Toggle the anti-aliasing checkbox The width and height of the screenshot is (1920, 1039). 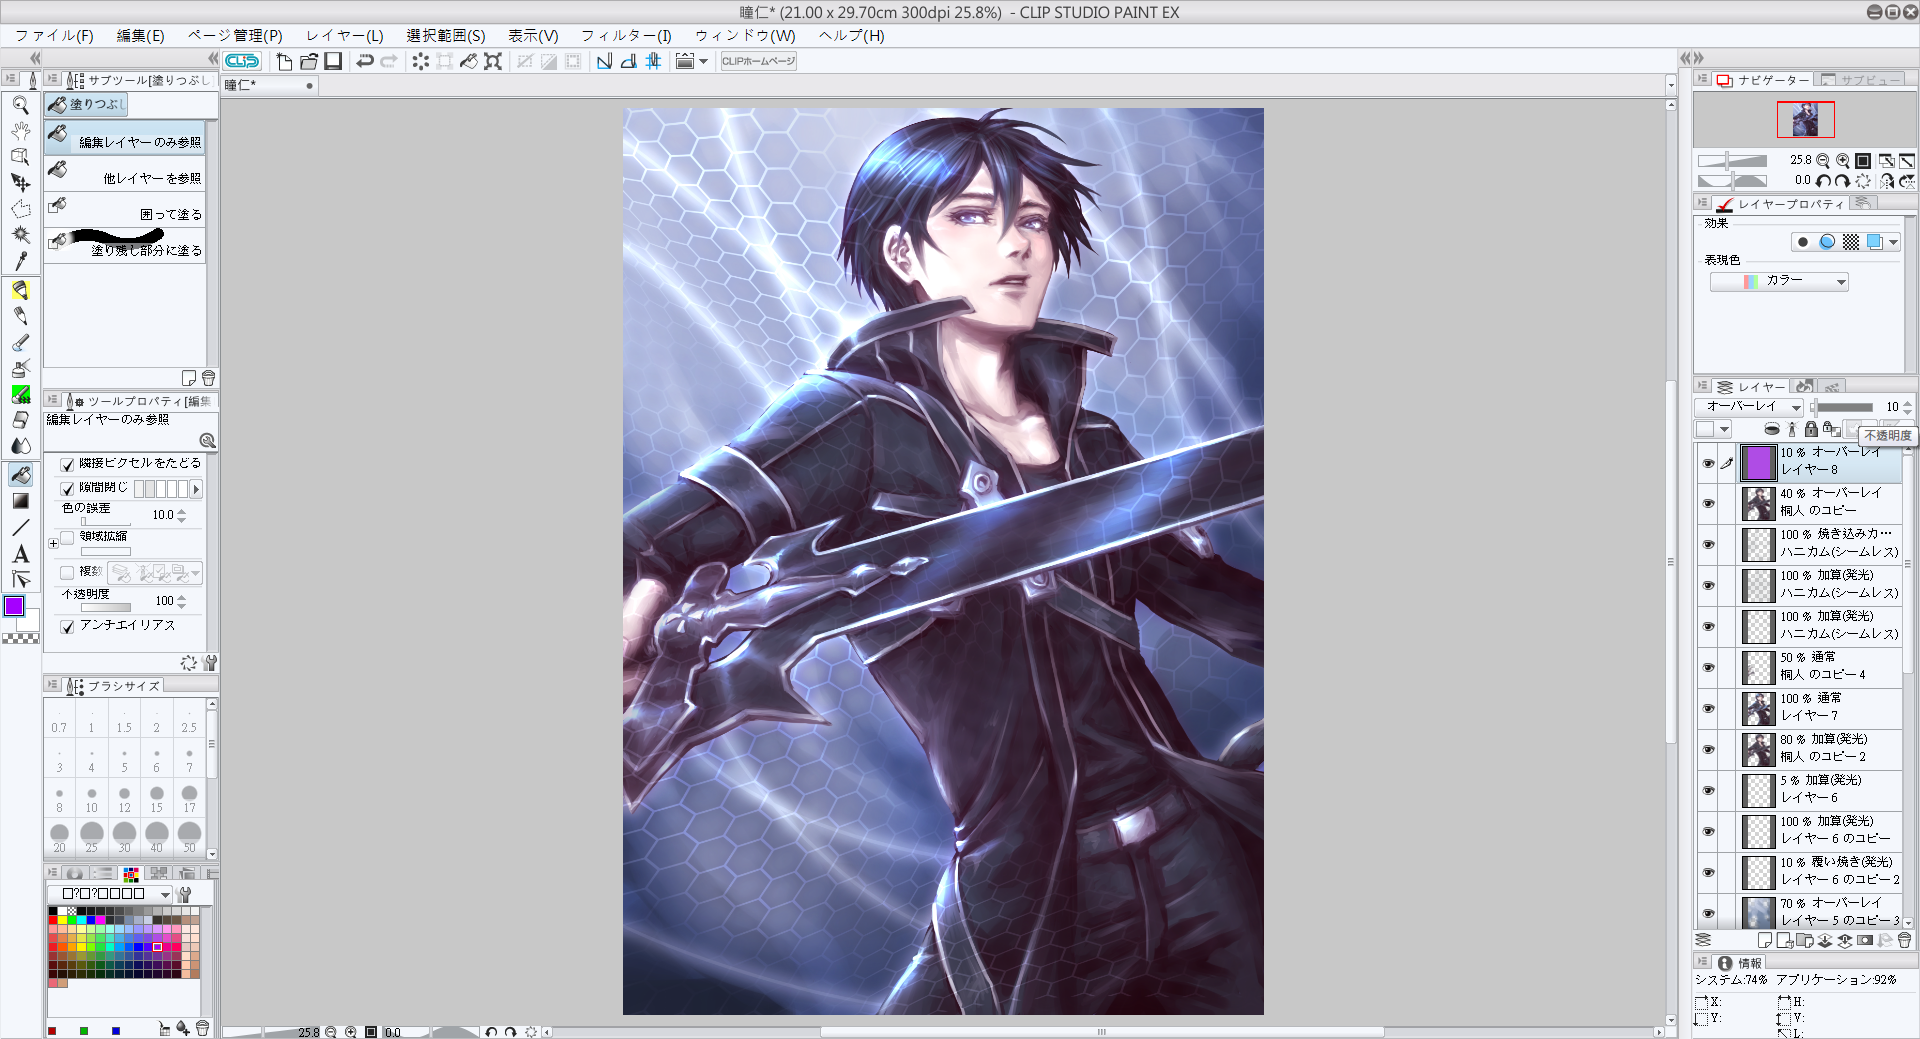[x=68, y=627]
